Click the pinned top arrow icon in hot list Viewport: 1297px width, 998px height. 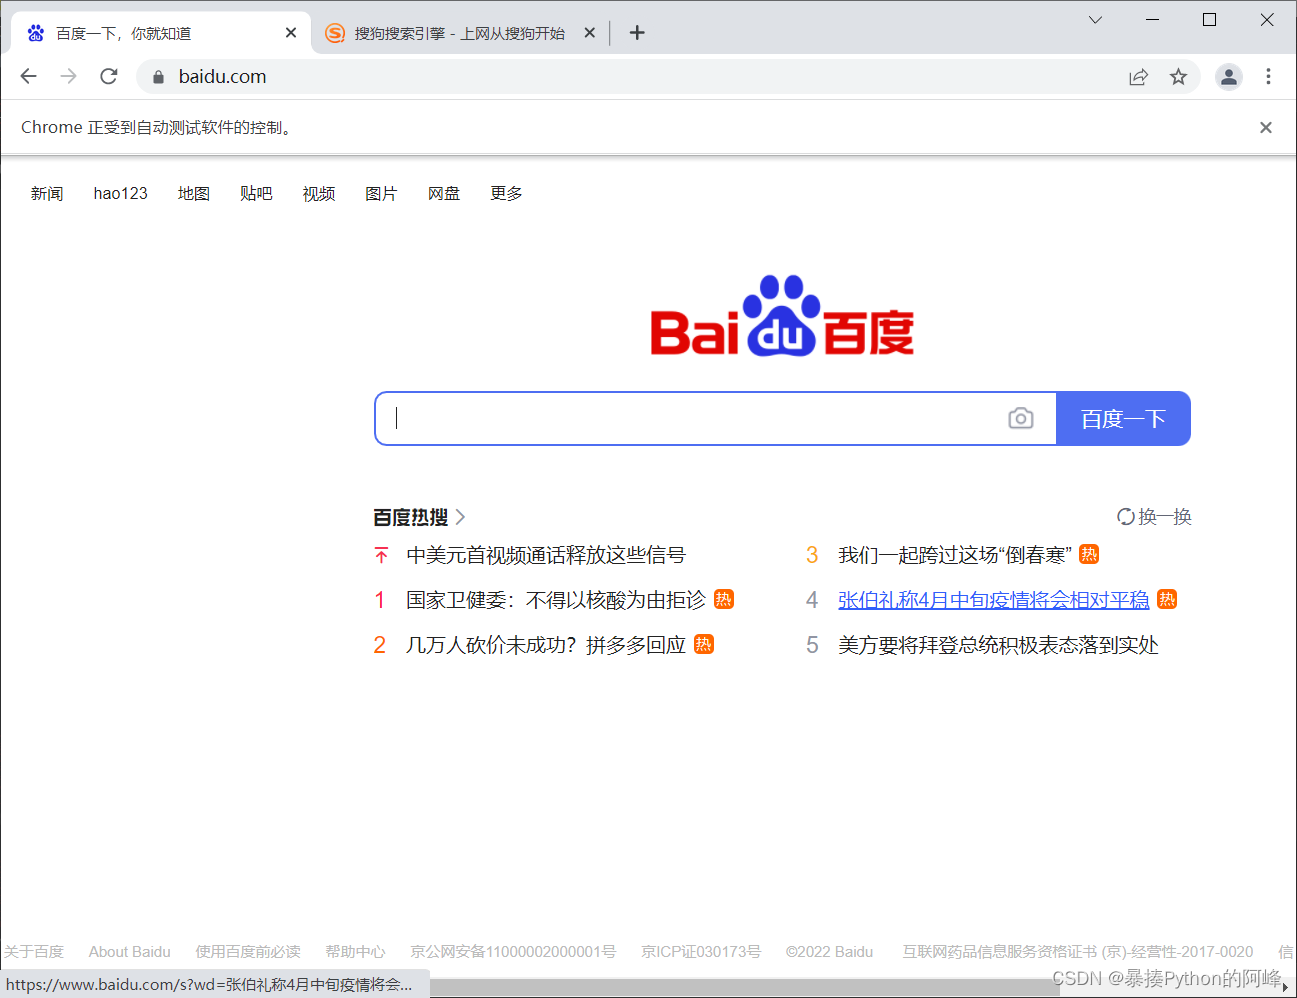pos(381,555)
